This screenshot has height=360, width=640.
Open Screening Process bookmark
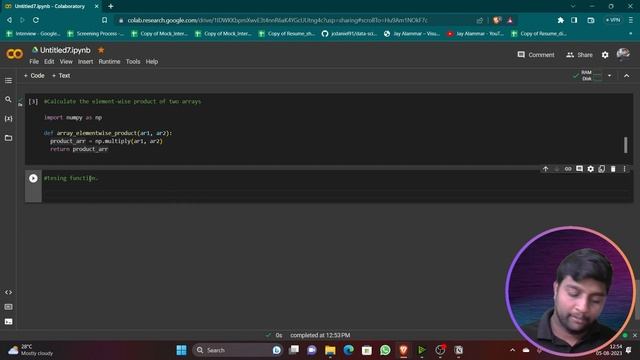pos(96,33)
